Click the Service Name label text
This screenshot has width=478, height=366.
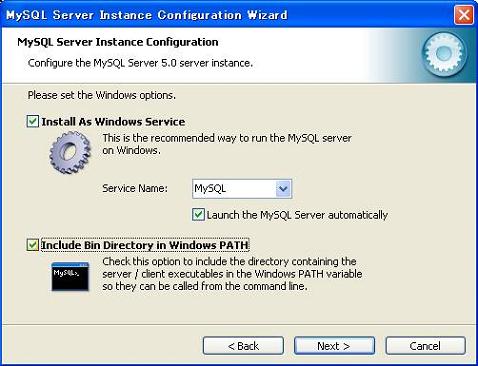pyautogui.click(x=135, y=188)
